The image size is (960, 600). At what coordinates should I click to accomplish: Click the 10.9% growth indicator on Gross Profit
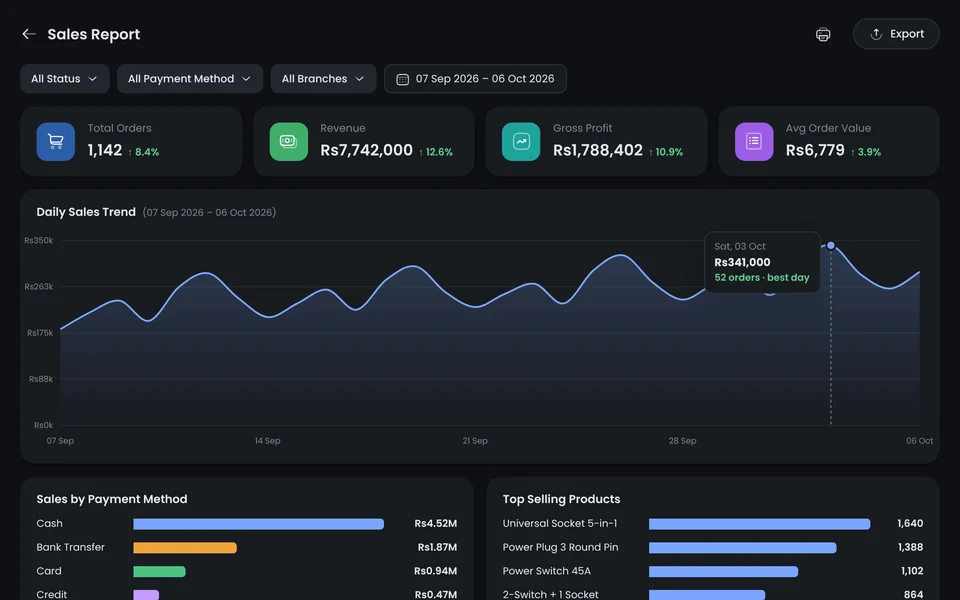point(666,152)
